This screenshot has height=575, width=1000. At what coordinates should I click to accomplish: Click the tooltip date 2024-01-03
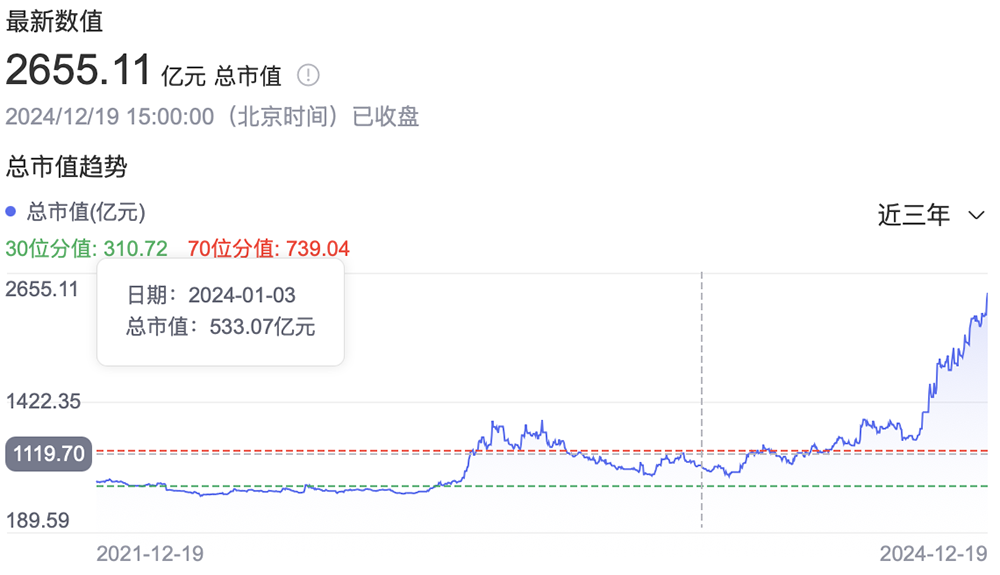click(x=240, y=295)
